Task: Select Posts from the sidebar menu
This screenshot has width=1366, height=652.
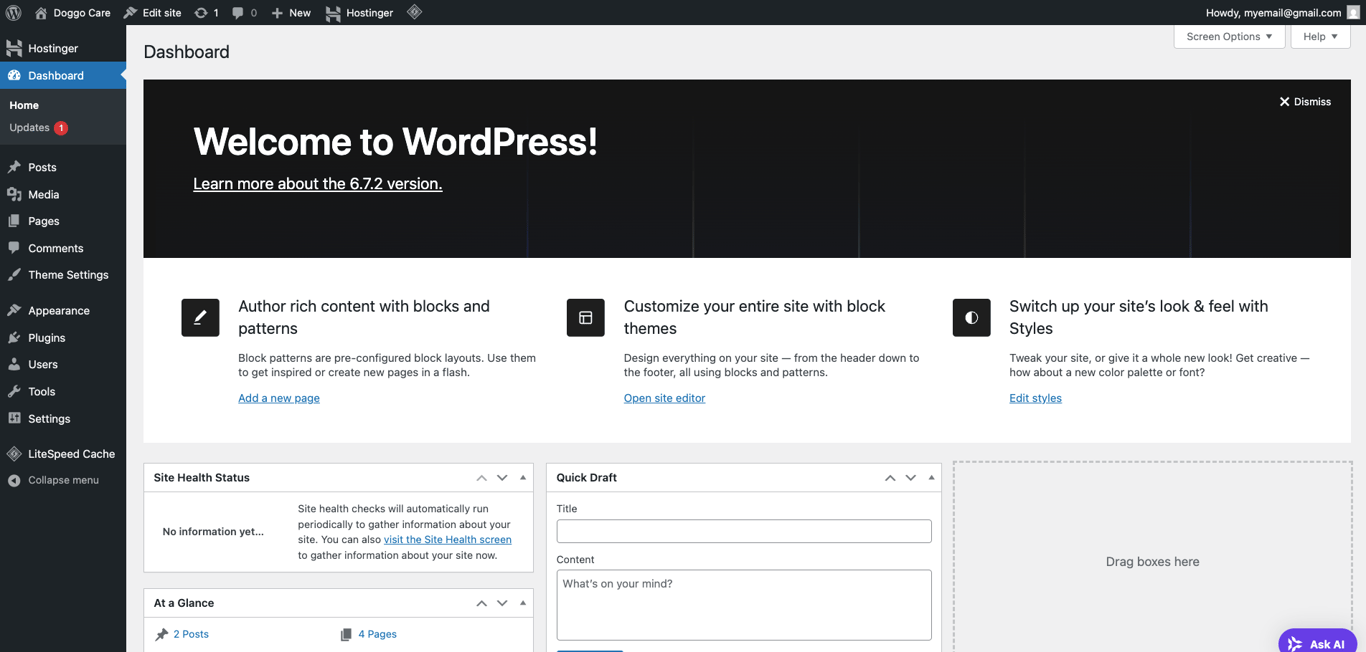Action: click(42, 167)
